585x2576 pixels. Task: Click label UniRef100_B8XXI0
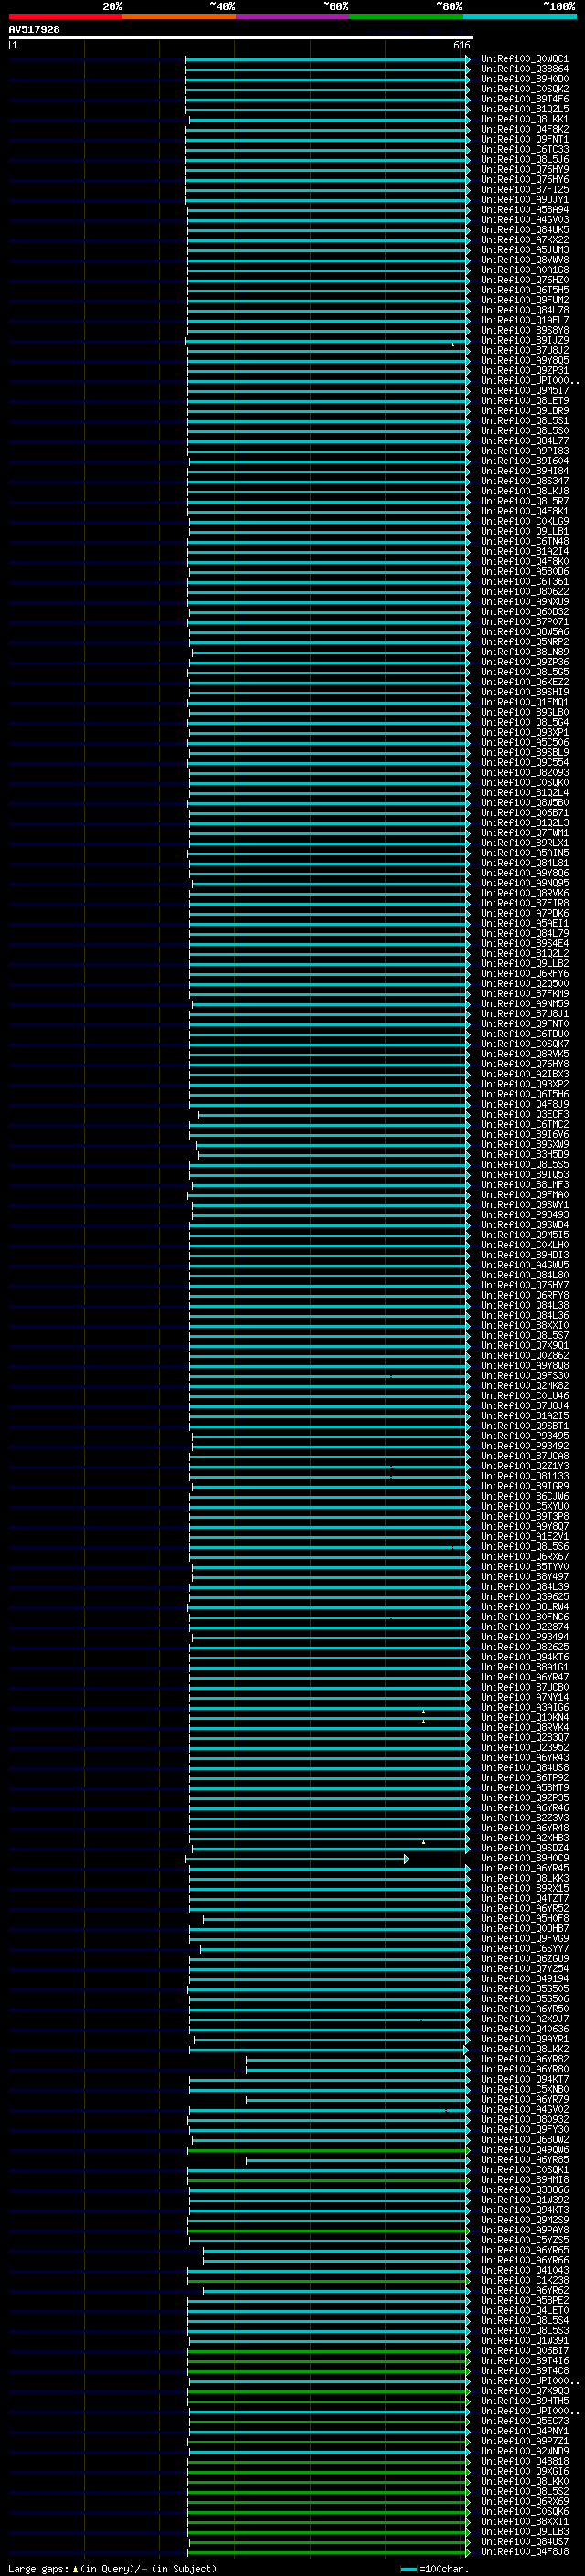pos(524,1325)
